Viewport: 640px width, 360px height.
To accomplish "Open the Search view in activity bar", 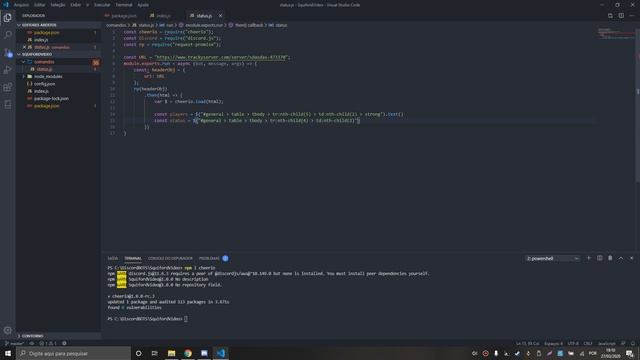I will pos(8,35).
